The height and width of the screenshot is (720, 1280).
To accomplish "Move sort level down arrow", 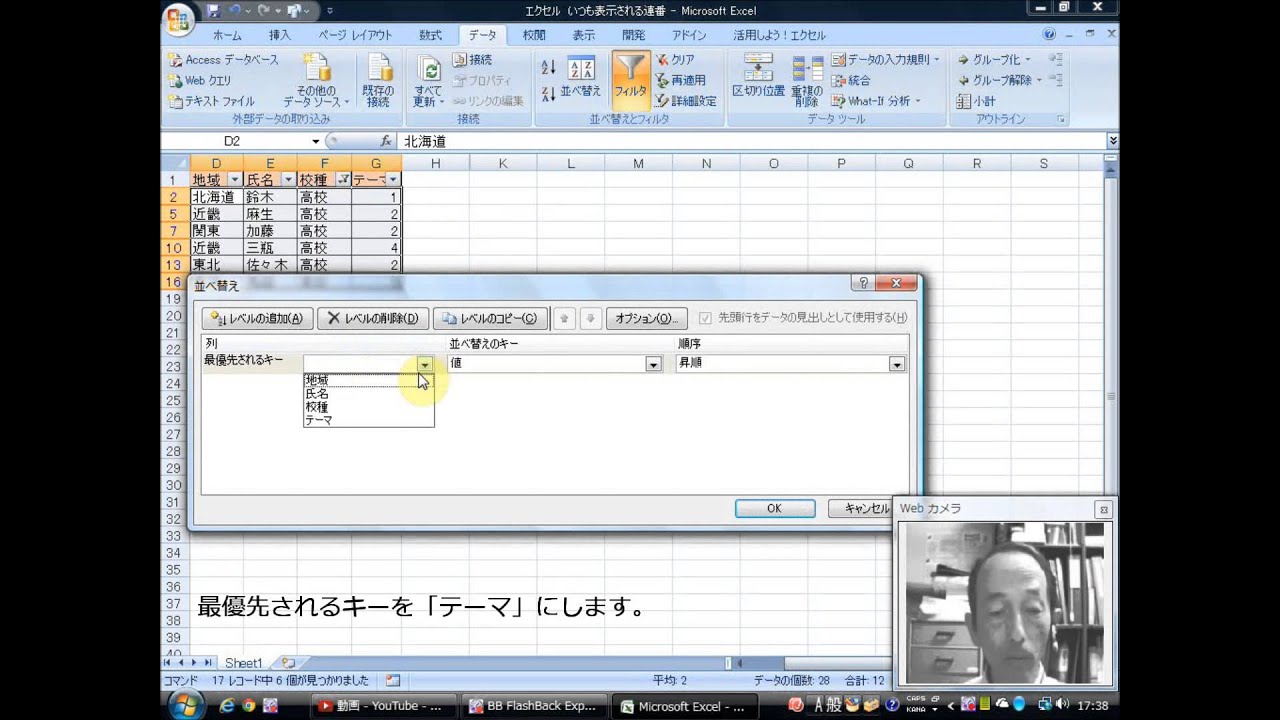I will [590, 318].
